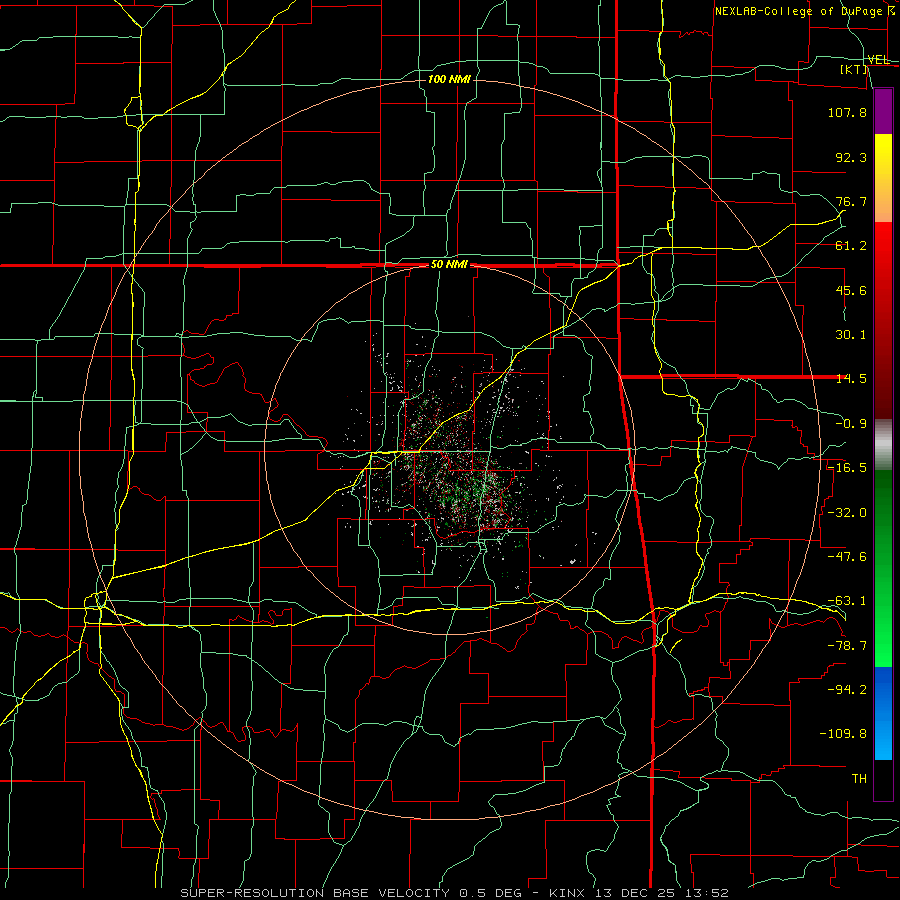
Task: Click the 100 NMI range ring label
Action: pos(449,79)
